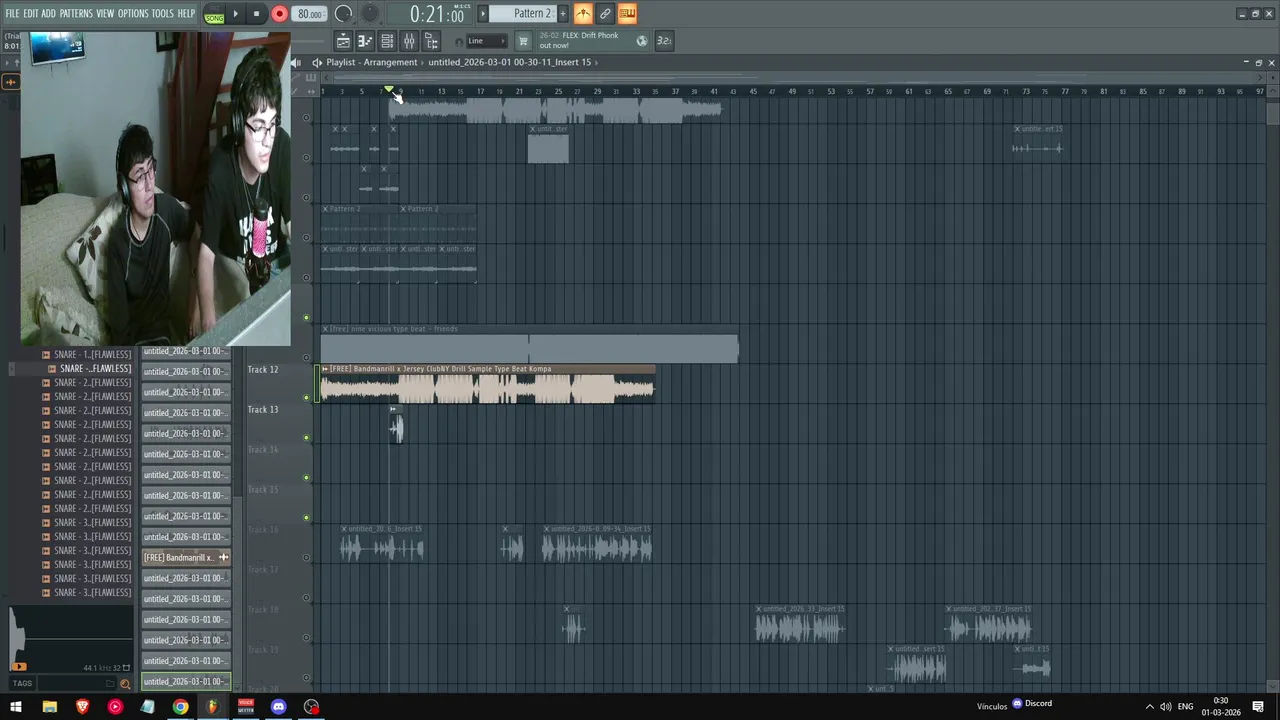1280x720 pixels.
Task: Open the VIEW menu
Action: pos(105,13)
